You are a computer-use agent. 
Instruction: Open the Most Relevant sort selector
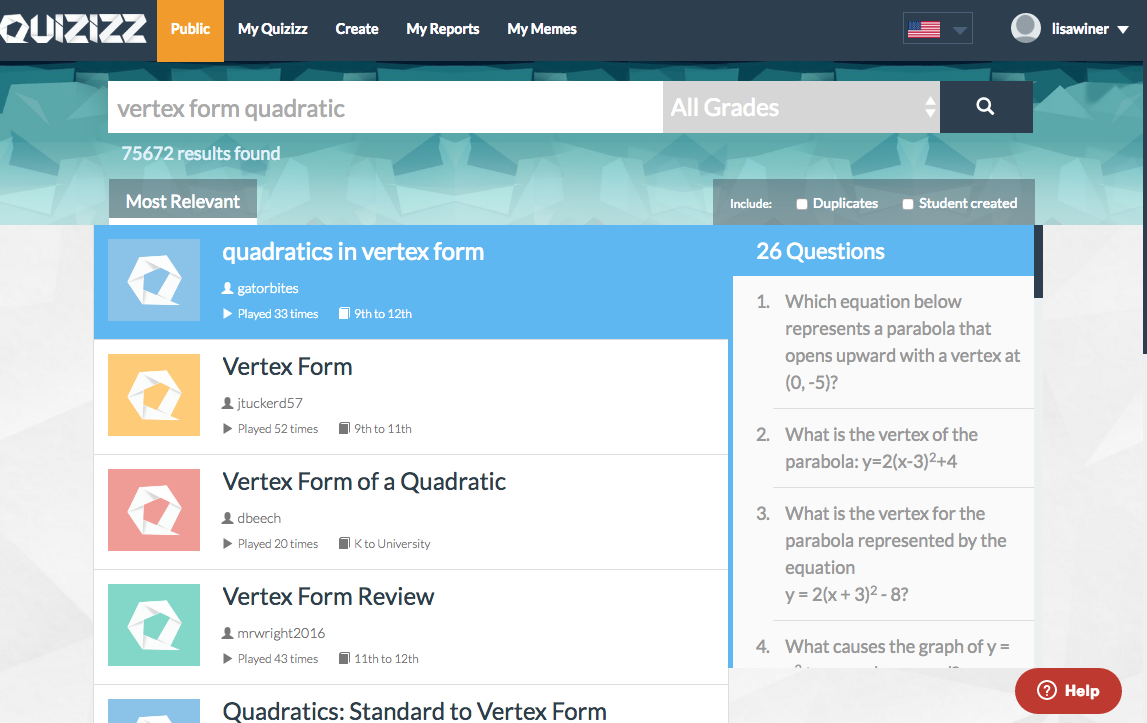(182, 200)
